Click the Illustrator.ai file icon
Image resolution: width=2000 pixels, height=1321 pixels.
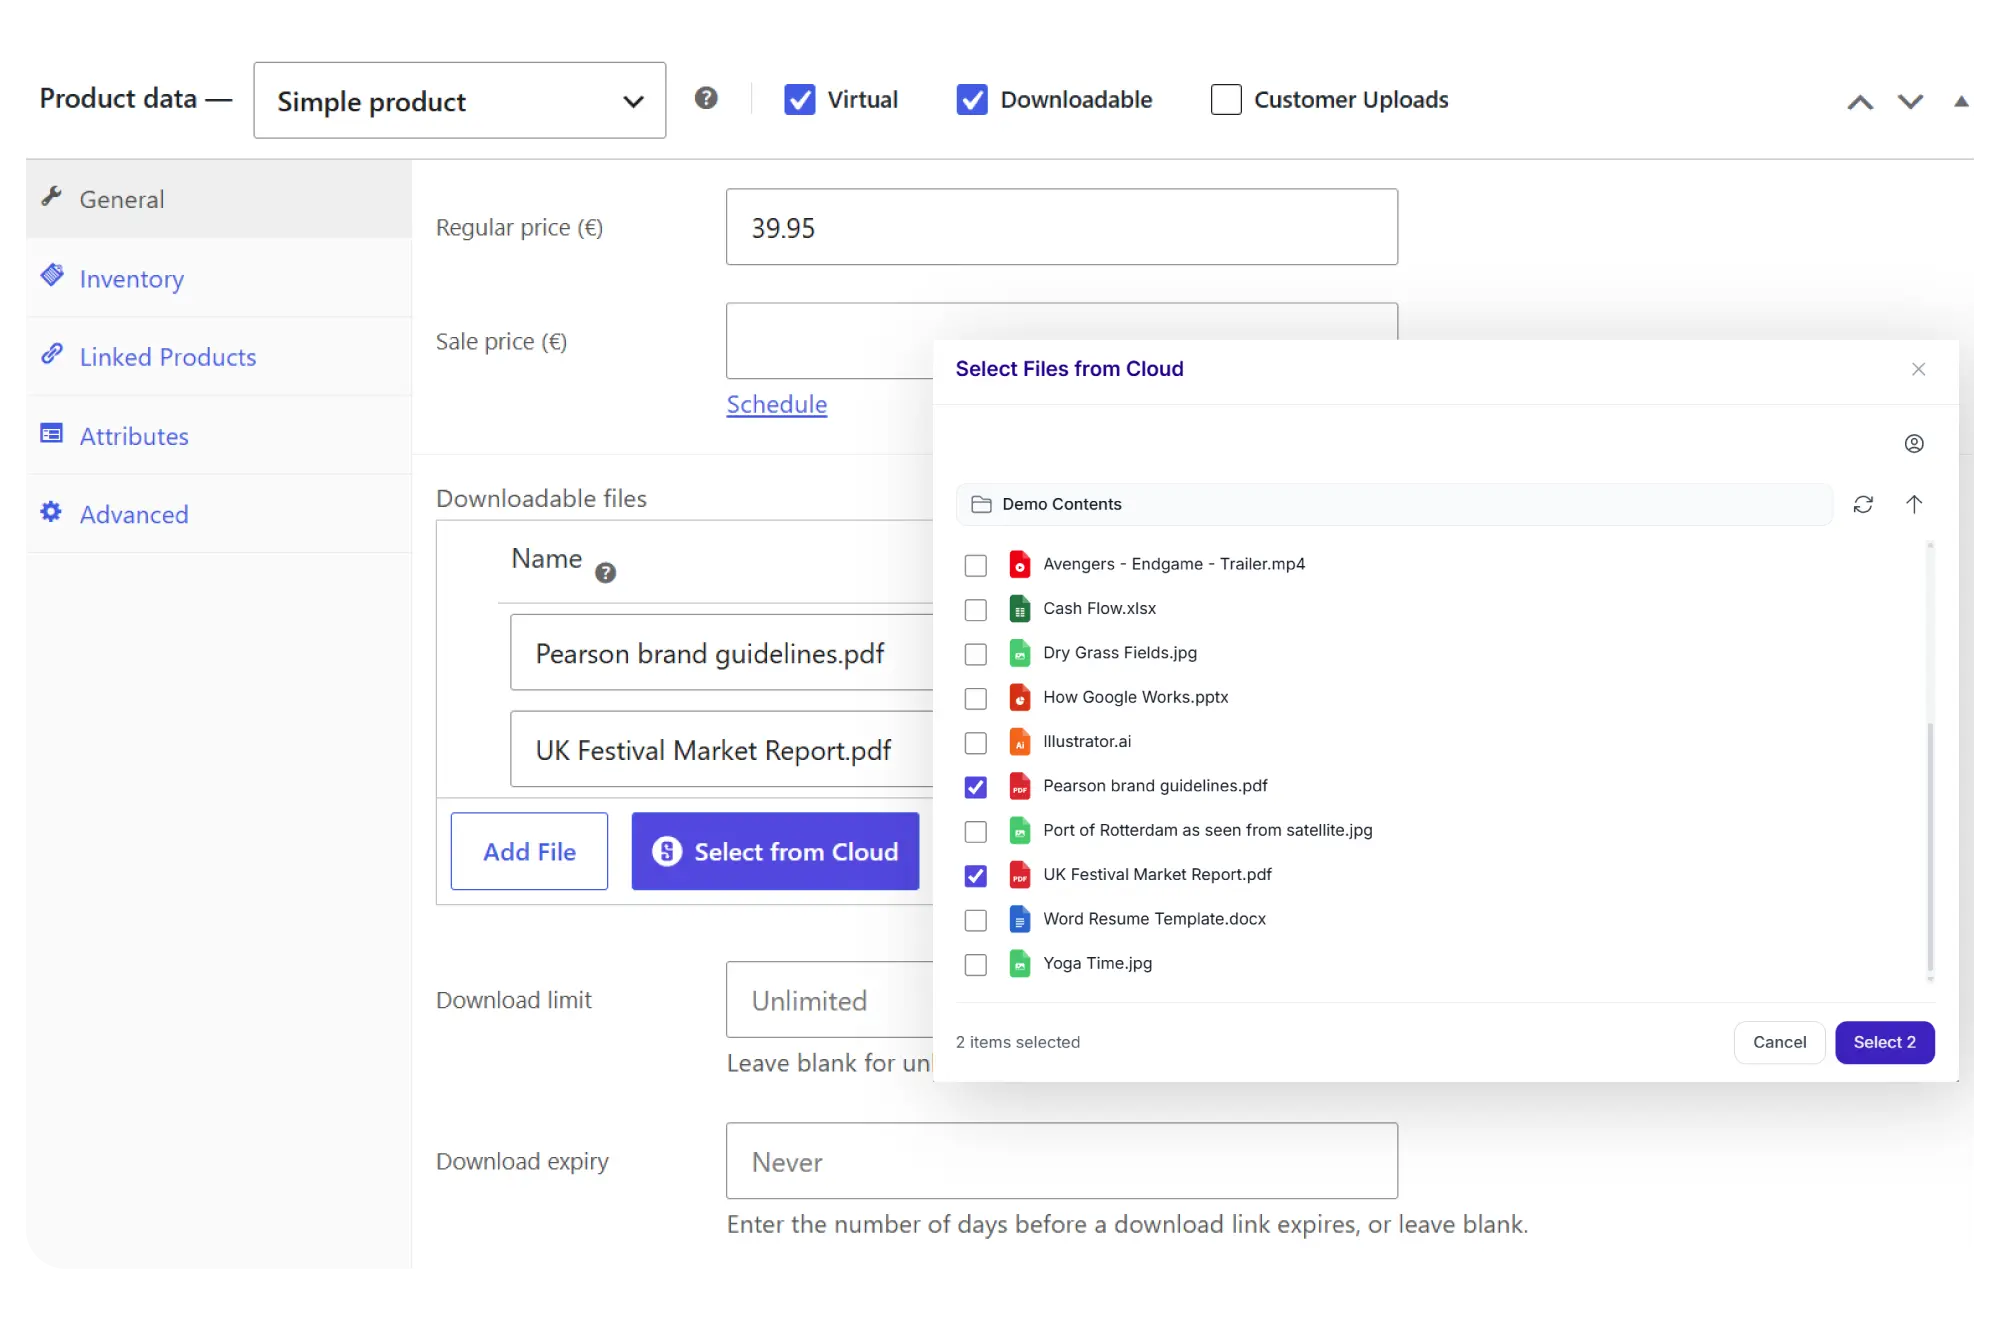point(1019,742)
